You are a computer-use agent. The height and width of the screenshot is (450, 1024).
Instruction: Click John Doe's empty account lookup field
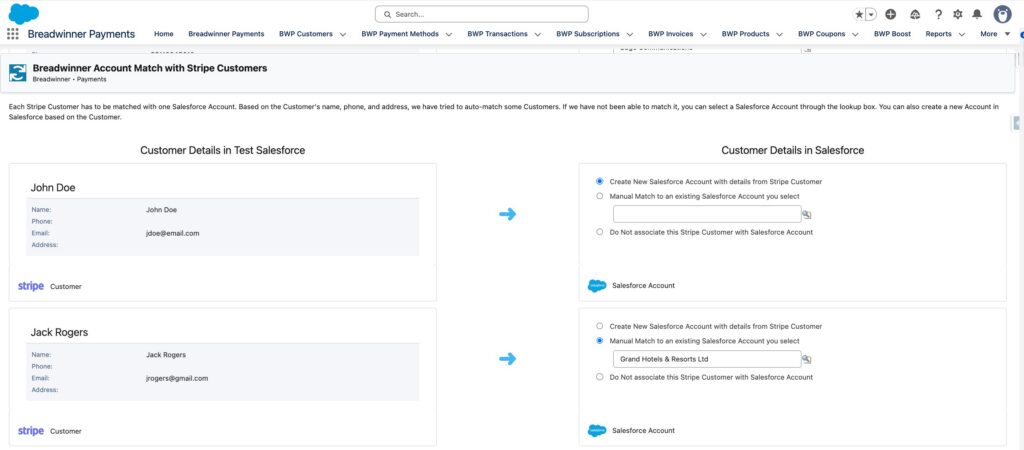pos(707,214)
